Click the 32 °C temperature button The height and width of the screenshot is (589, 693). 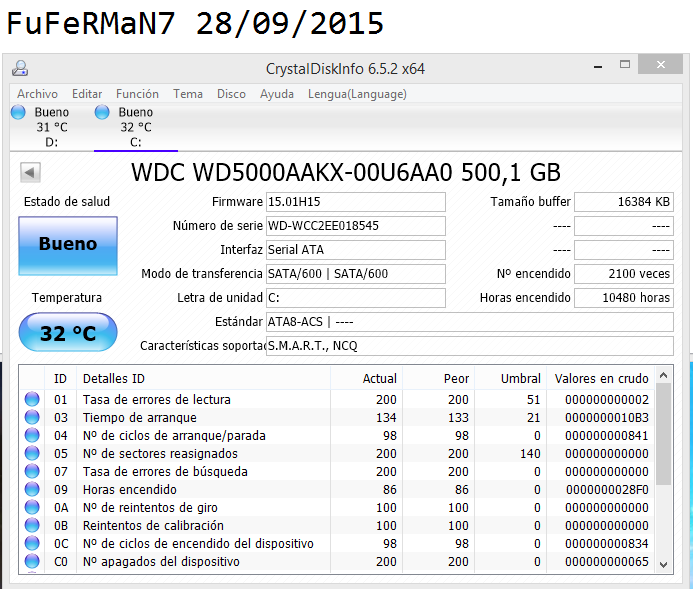click(68, 333)
